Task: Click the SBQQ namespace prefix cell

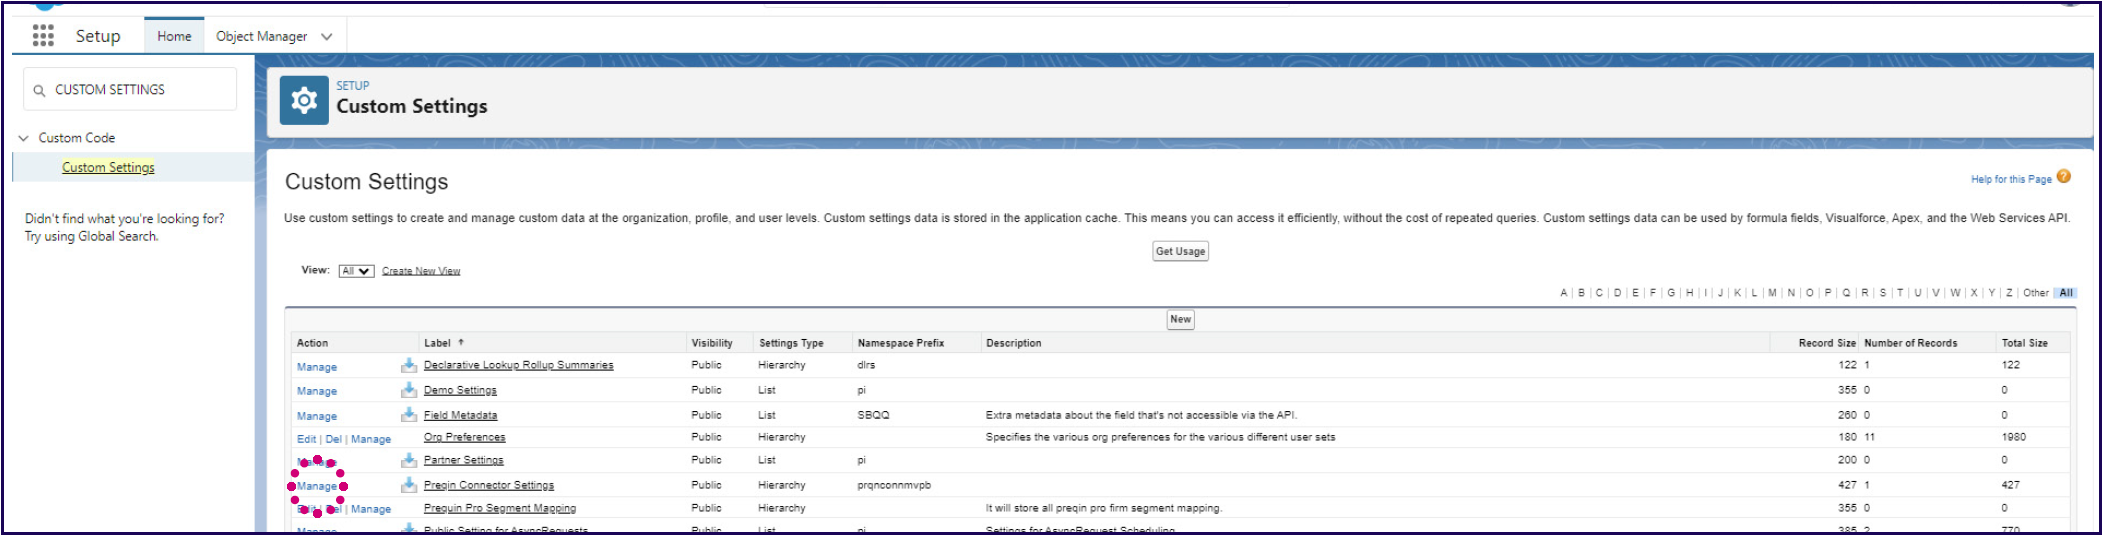Action: 873,415
